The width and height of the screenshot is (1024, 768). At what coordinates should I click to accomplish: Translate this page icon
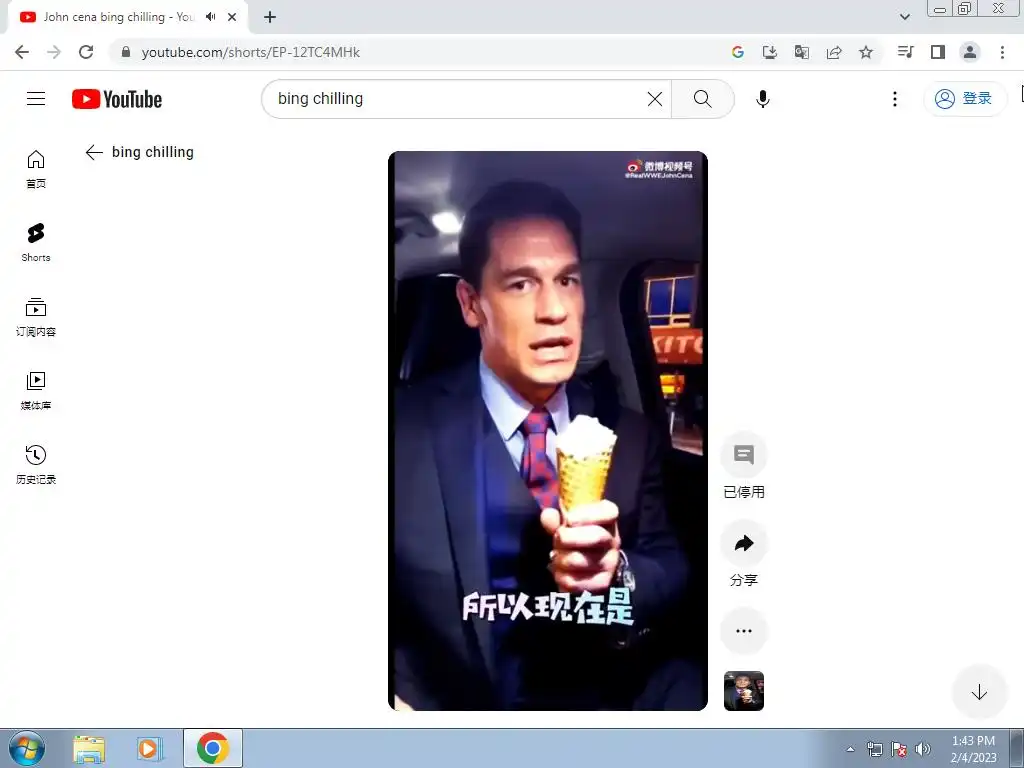pyautogui.click(x=802, y=52)
